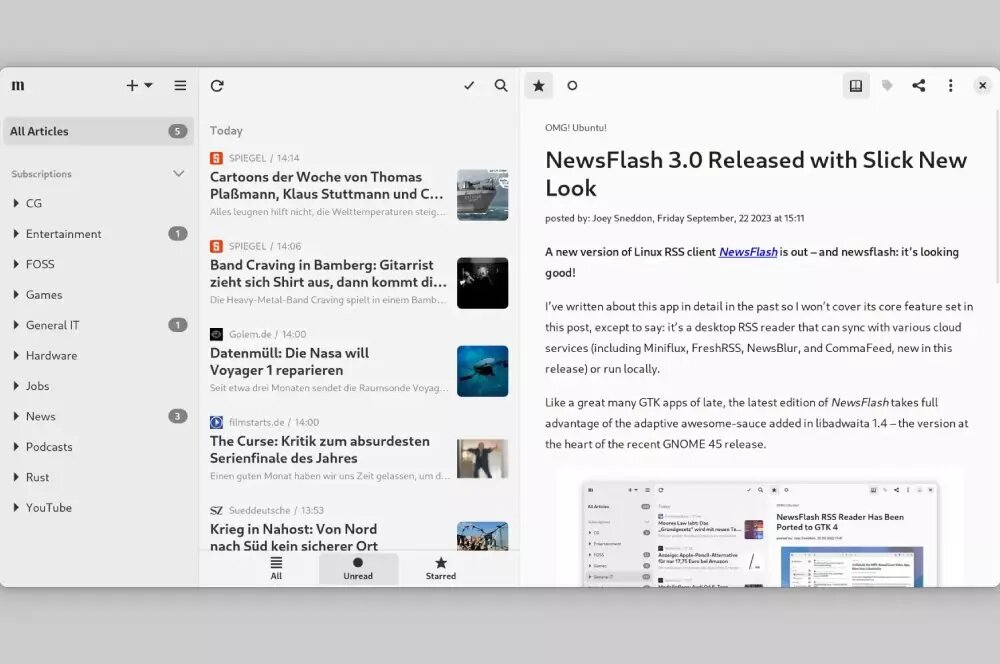
Task: Click the SPIEGEL feed icon at 14:06
Action: tap(216, 246)
